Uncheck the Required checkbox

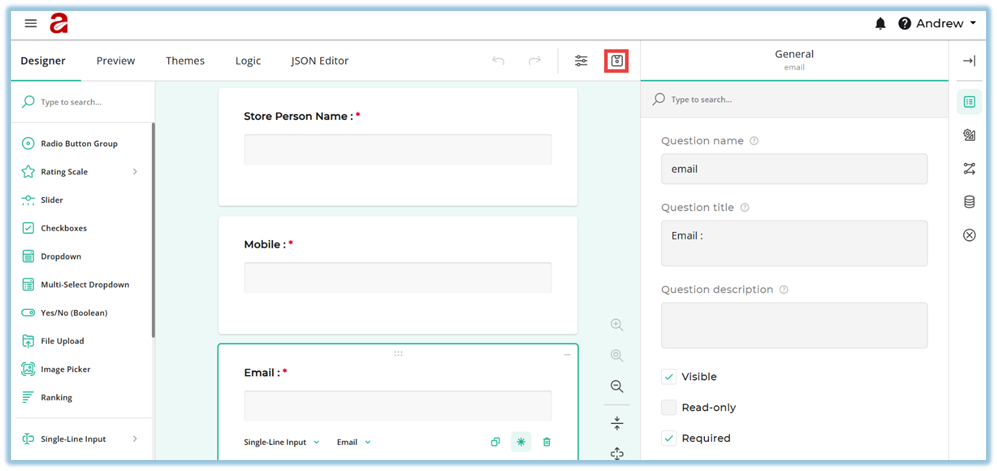click(669, 438)
